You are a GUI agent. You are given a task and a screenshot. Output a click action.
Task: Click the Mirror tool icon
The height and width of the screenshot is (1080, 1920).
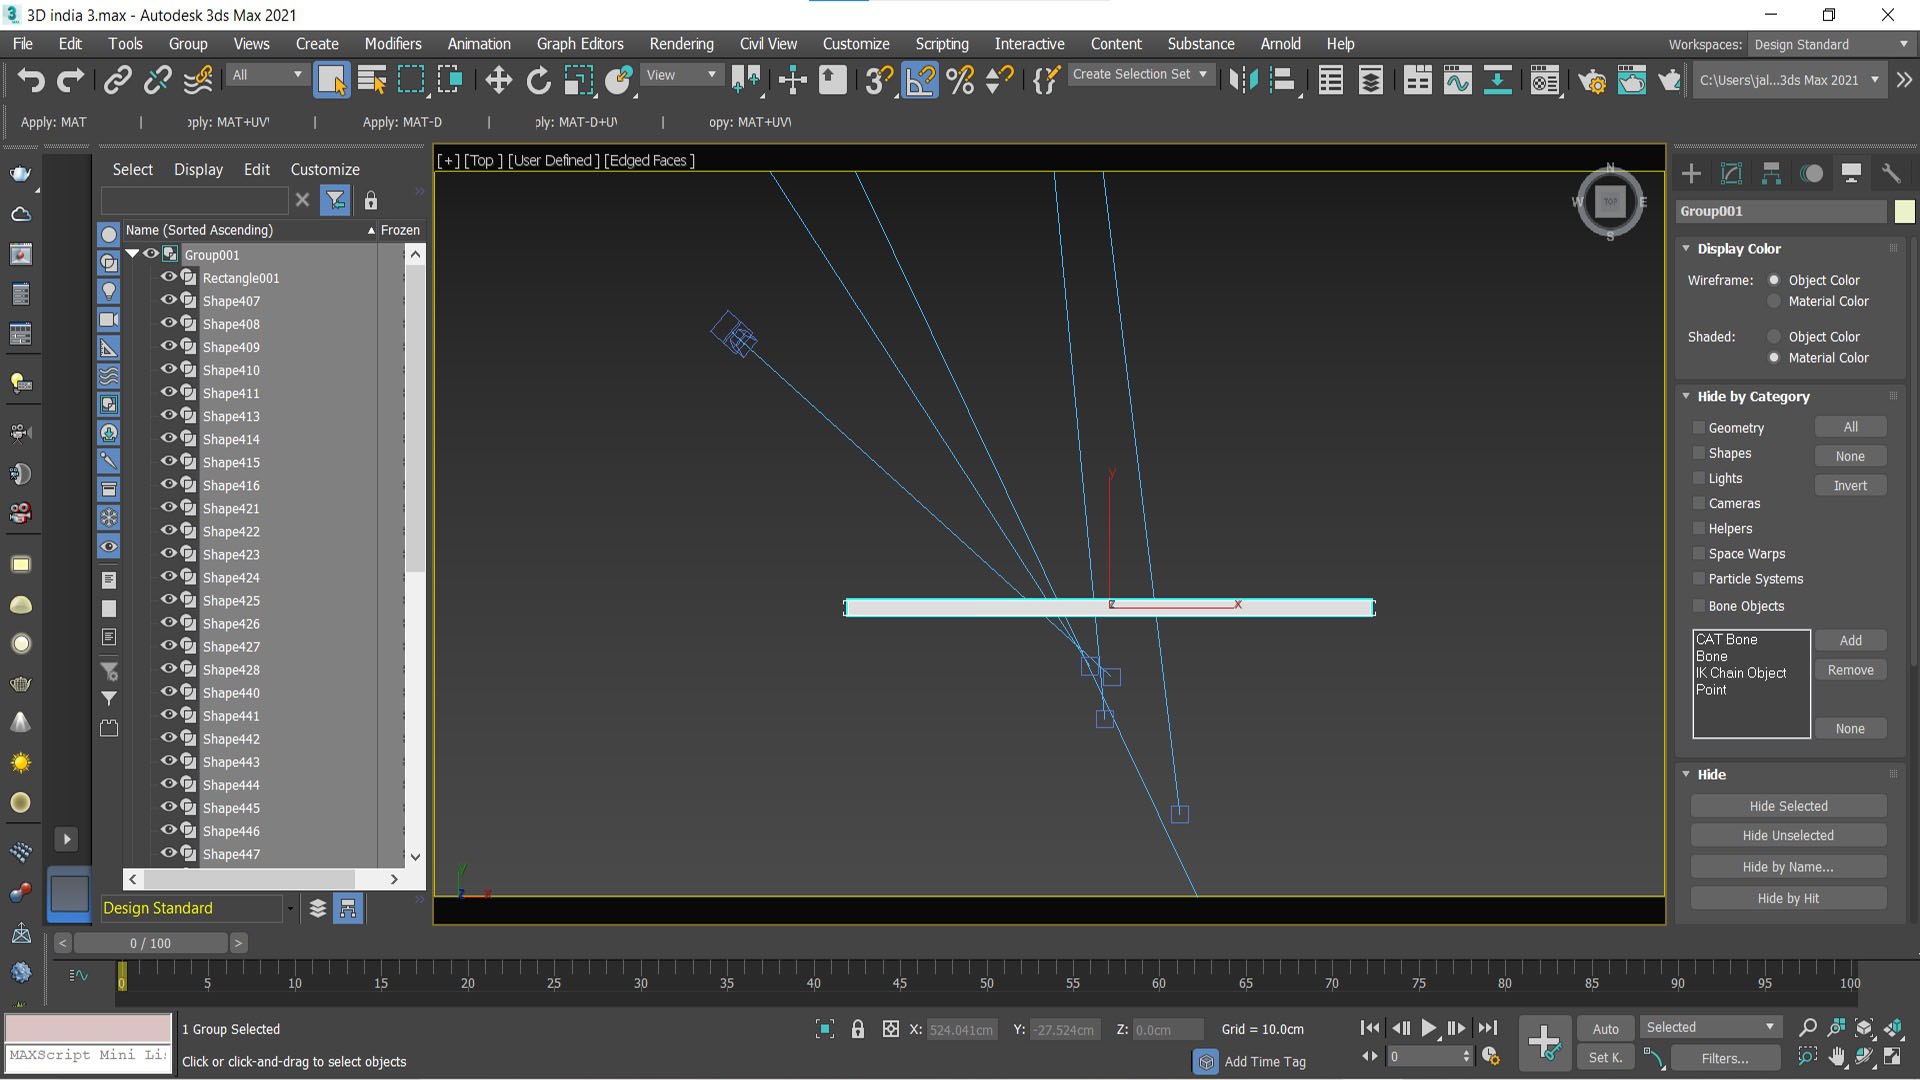click(1243, 80)
